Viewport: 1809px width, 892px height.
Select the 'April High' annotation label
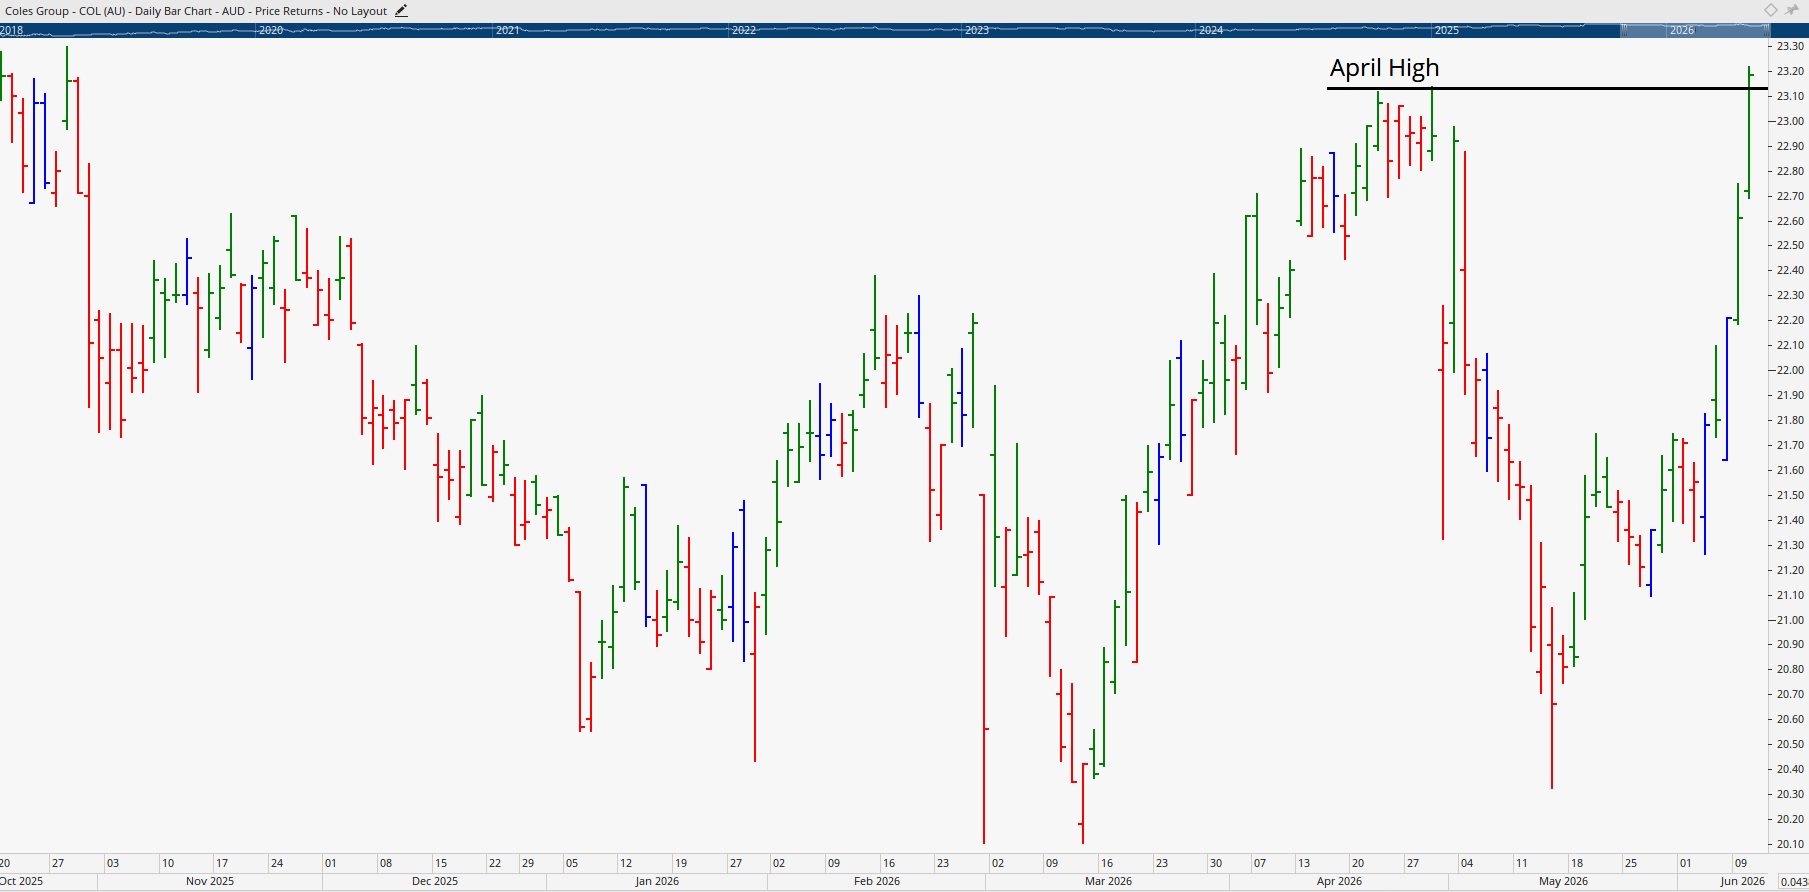(1384, 68)
